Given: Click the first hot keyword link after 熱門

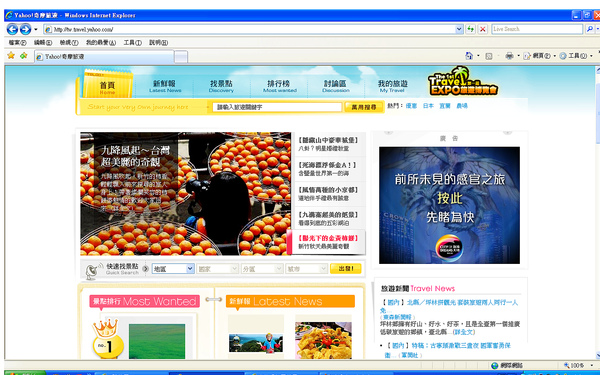Looking at the screenshot, I should 411,106.
